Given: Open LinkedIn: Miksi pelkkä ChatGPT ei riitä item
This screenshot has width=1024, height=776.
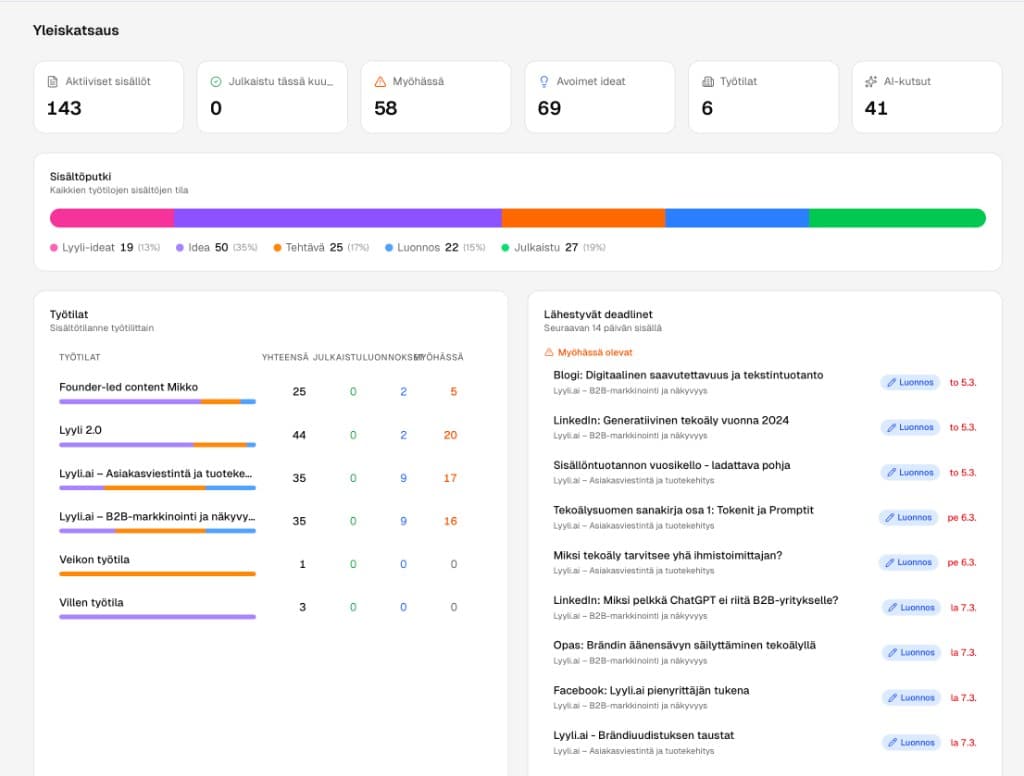Looking at the screenshot, I should point(765,607).
